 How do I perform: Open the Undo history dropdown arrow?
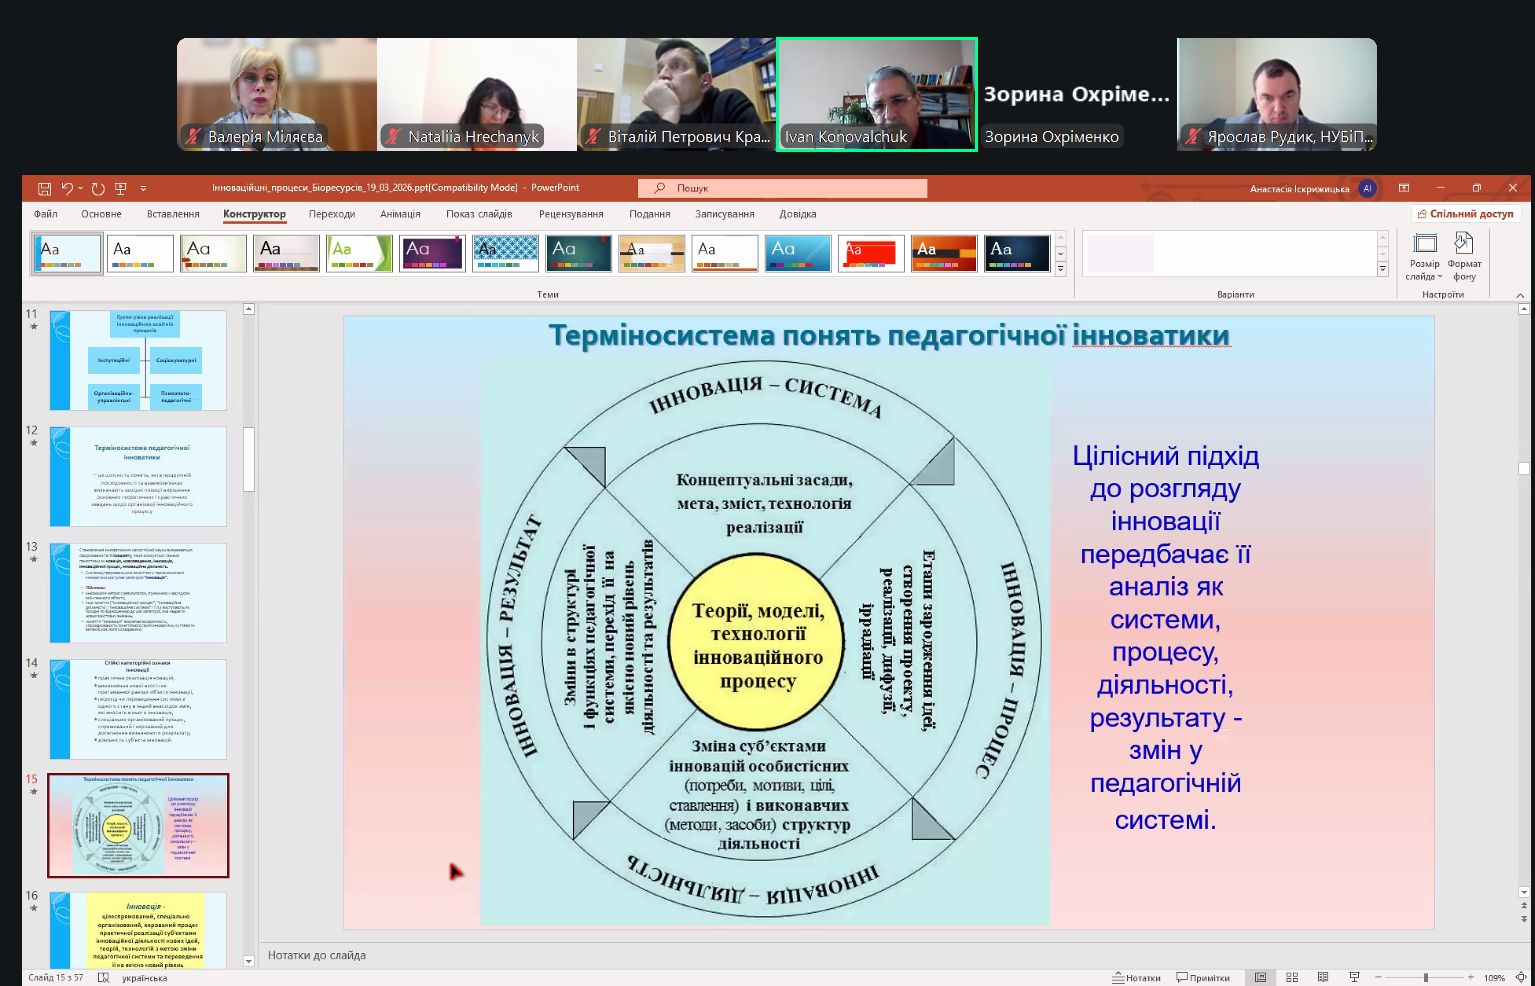coord(80,188)
